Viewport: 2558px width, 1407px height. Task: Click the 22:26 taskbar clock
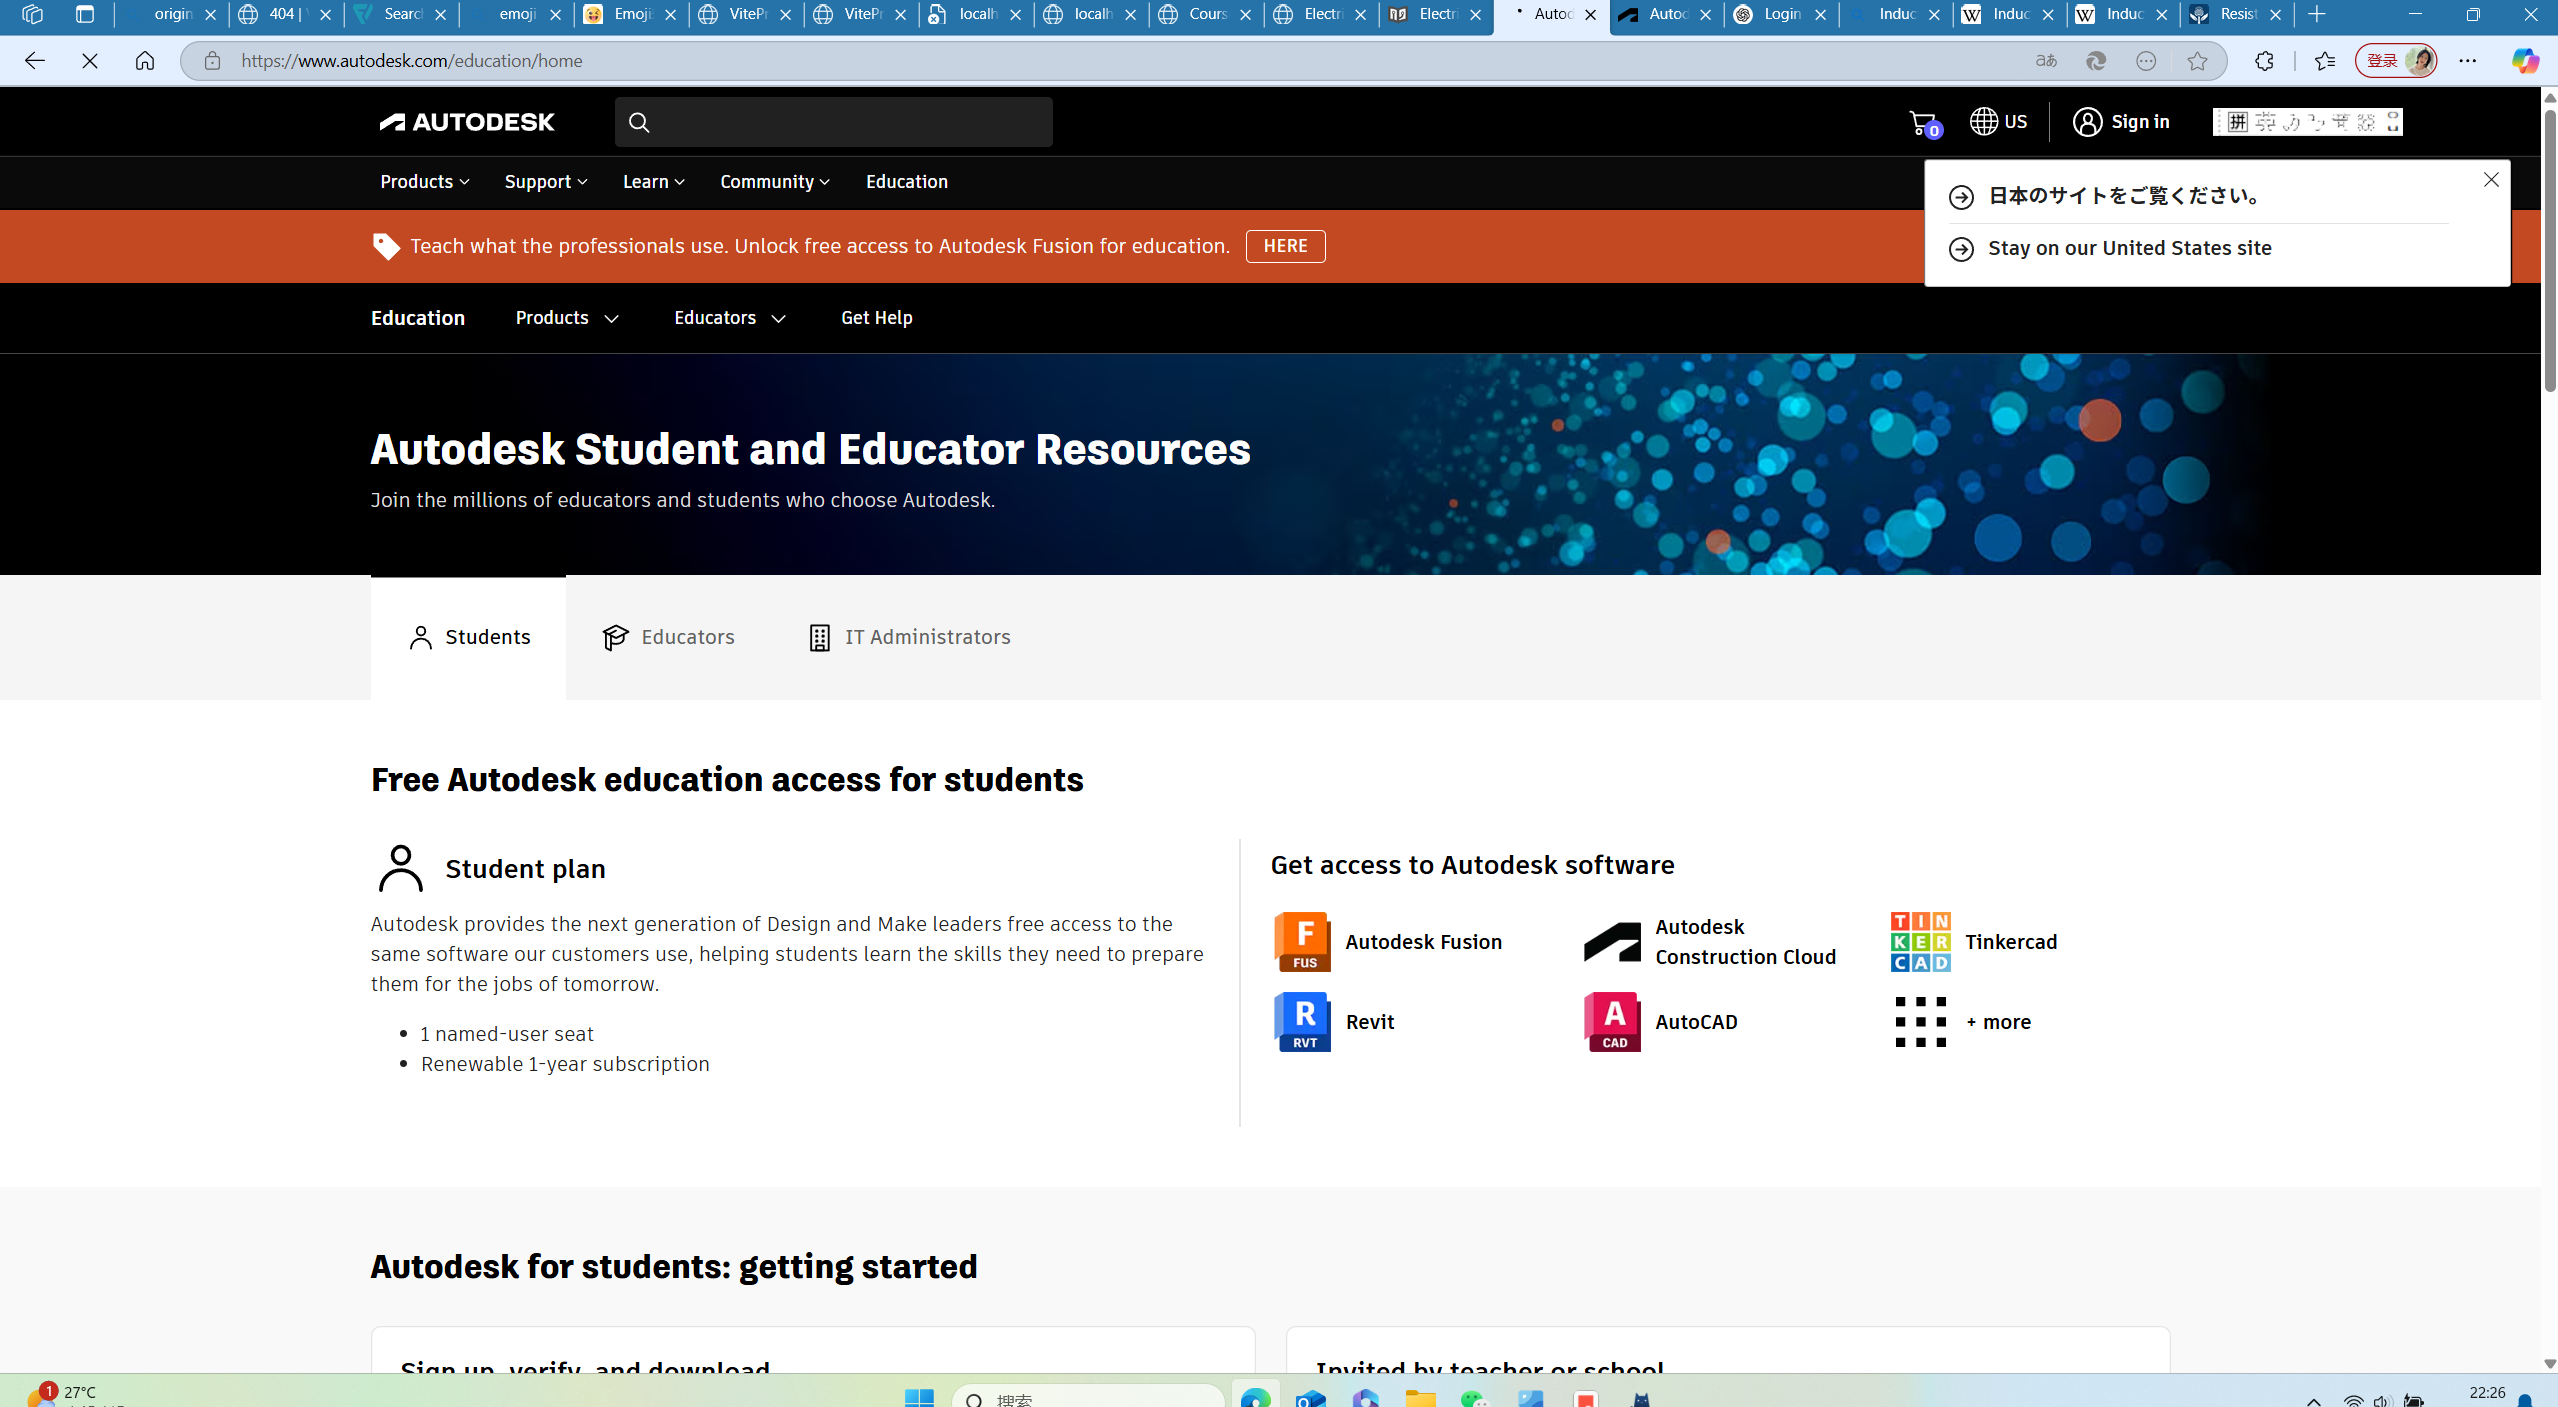pyautogui.click(x=2486, y=1393)
